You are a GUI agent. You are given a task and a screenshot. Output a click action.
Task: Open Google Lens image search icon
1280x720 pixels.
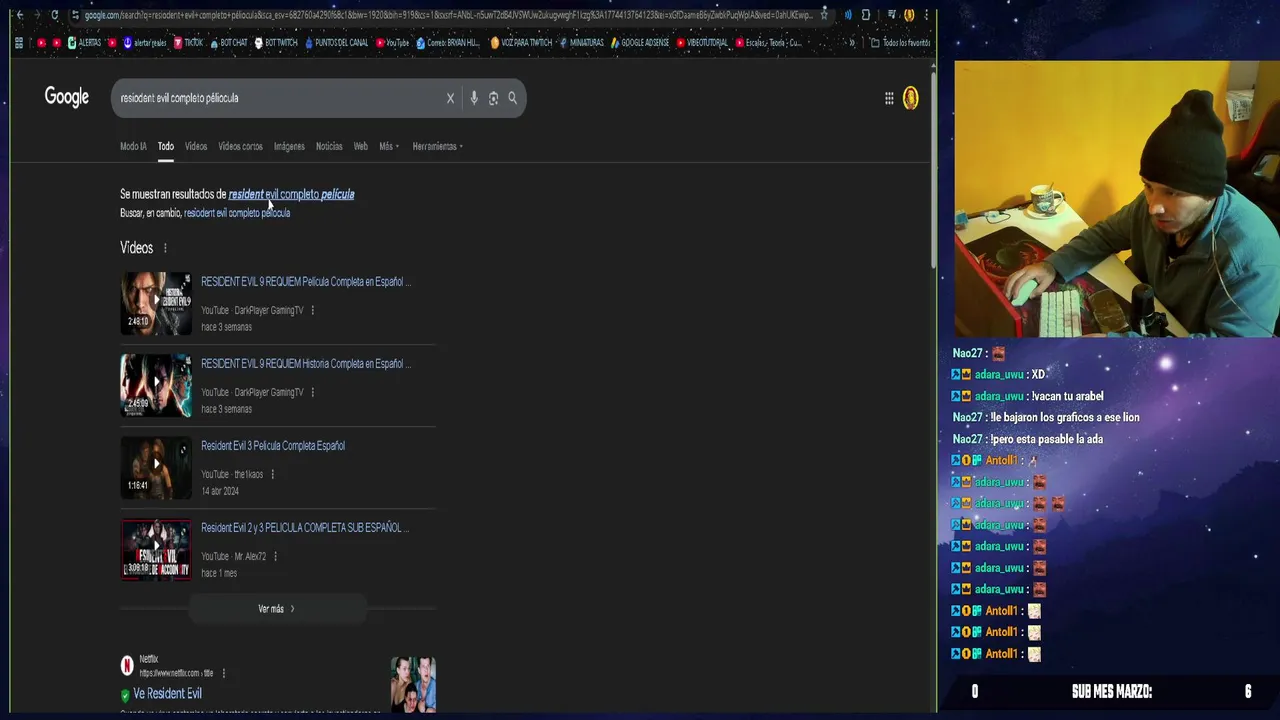(x=493, y=98)
